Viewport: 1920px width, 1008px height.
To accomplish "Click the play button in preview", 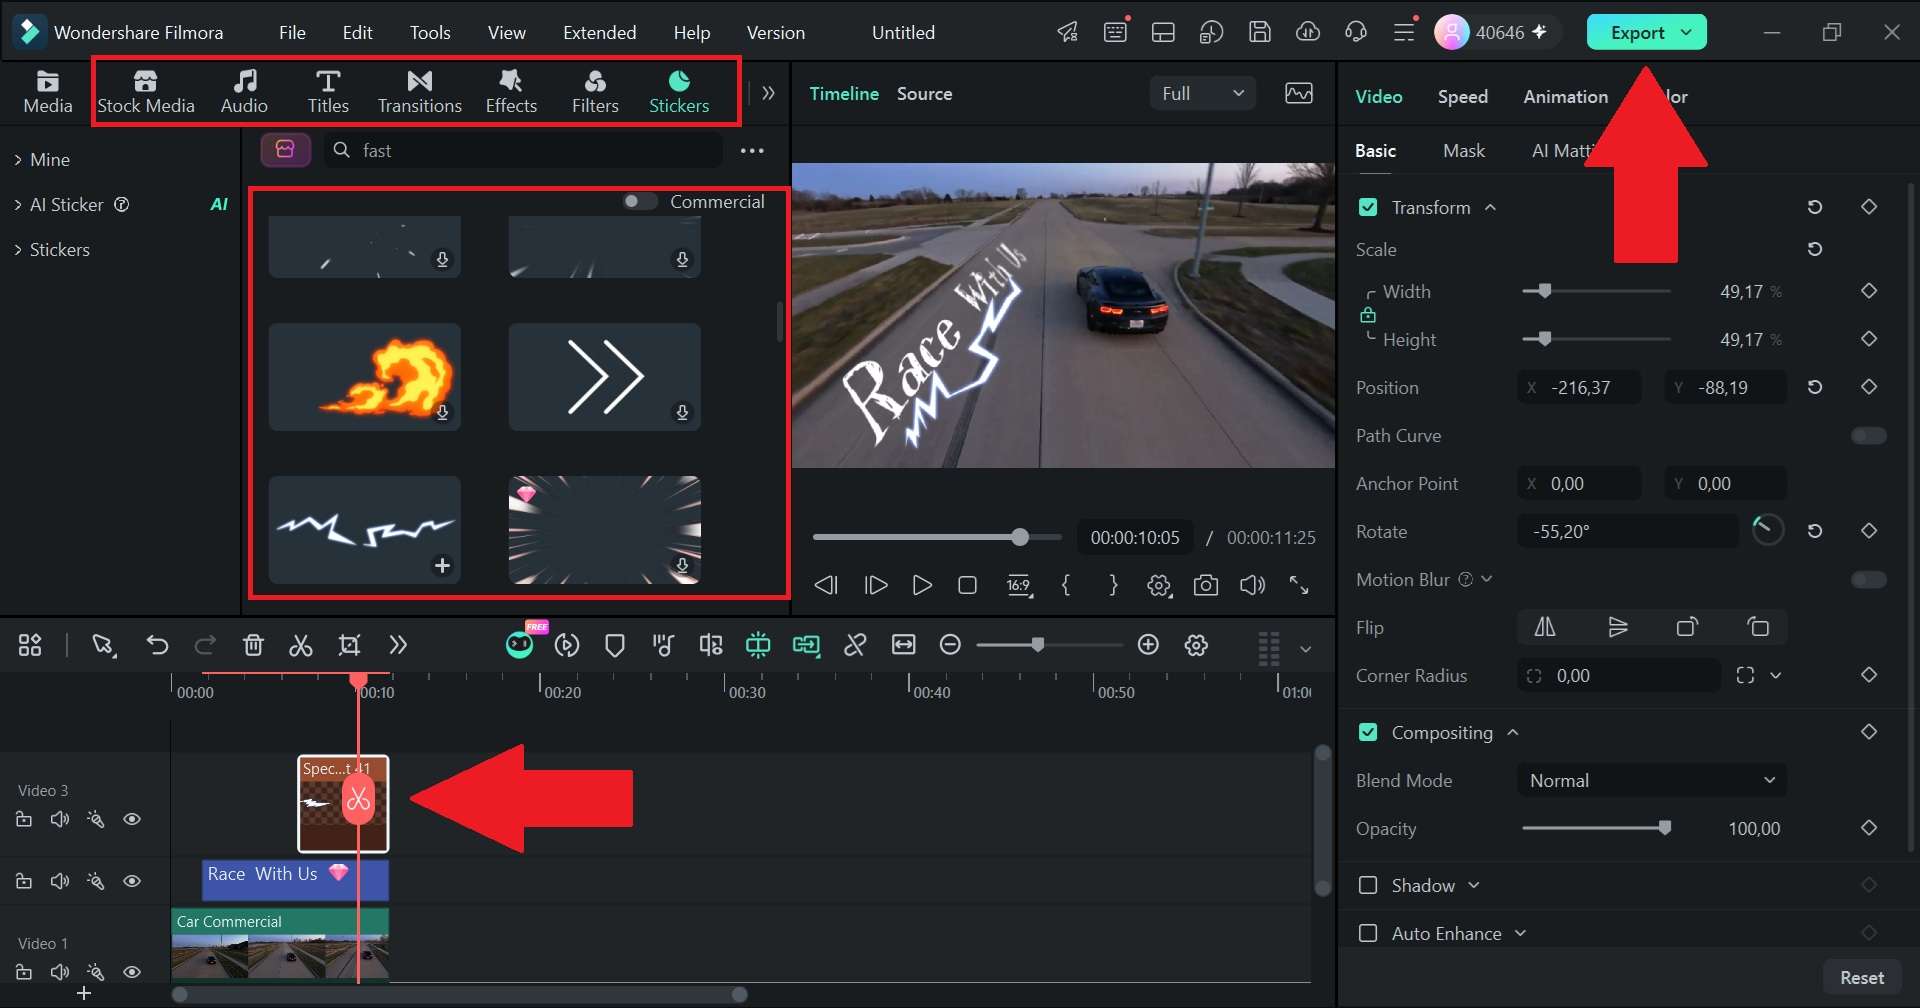I will point(921,585).
